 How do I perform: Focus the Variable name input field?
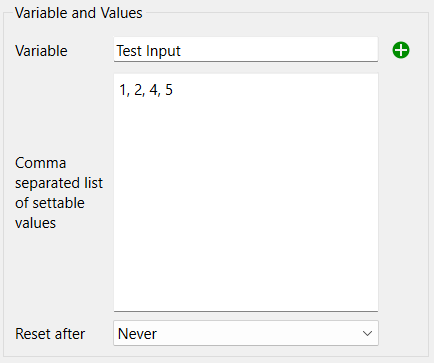pyautogui.click(x=246, y=49)
